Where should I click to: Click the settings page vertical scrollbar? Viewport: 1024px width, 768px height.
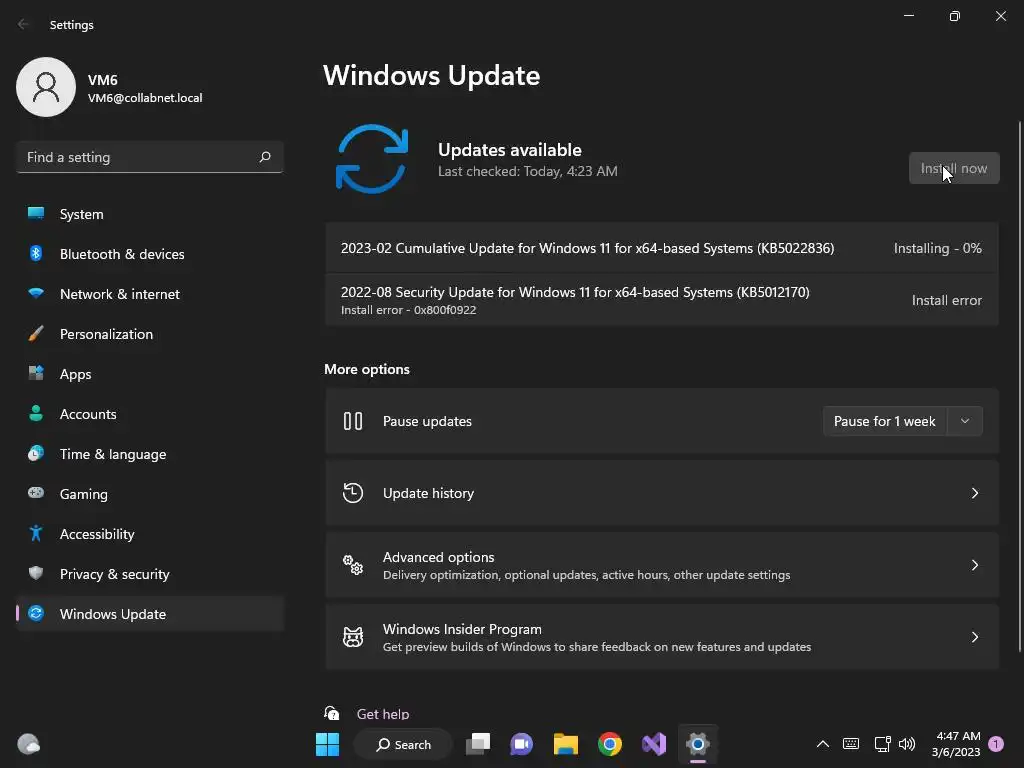[x=1020, y=386]
